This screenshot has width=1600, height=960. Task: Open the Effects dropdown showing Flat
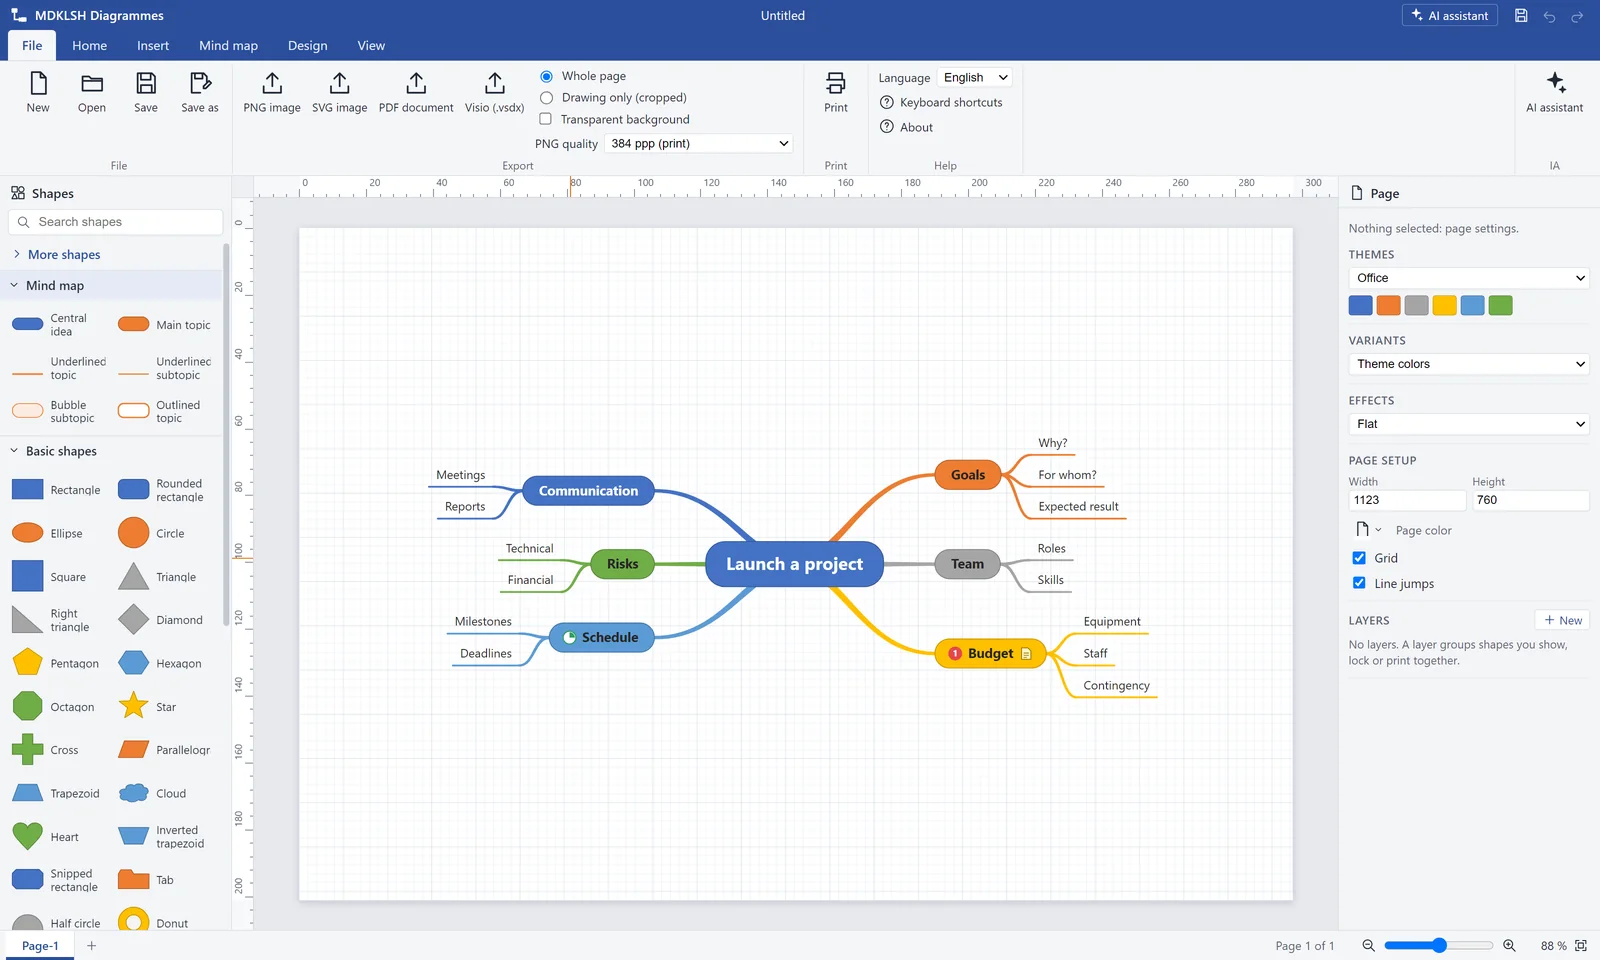pos(1468,424)
